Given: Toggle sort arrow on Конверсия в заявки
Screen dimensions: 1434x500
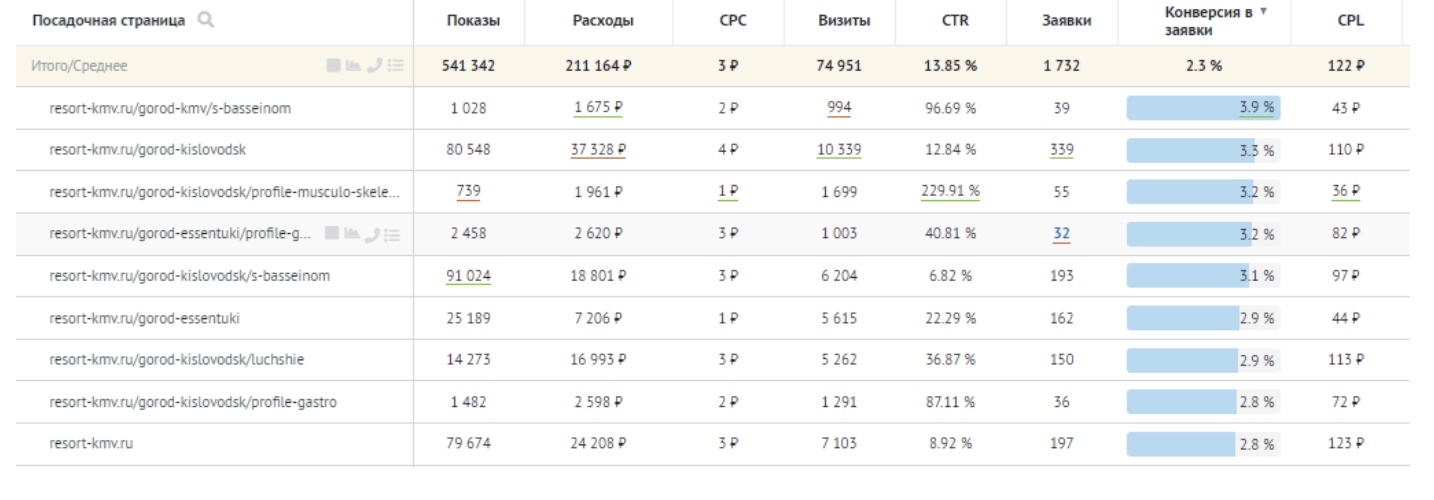Looking at the screenshot, I should (1262, 11).
